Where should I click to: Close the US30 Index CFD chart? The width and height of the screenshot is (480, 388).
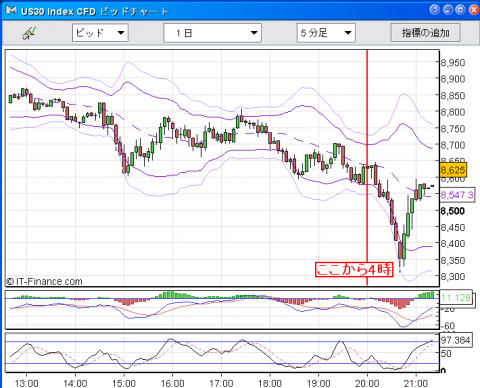coord(473,10)
